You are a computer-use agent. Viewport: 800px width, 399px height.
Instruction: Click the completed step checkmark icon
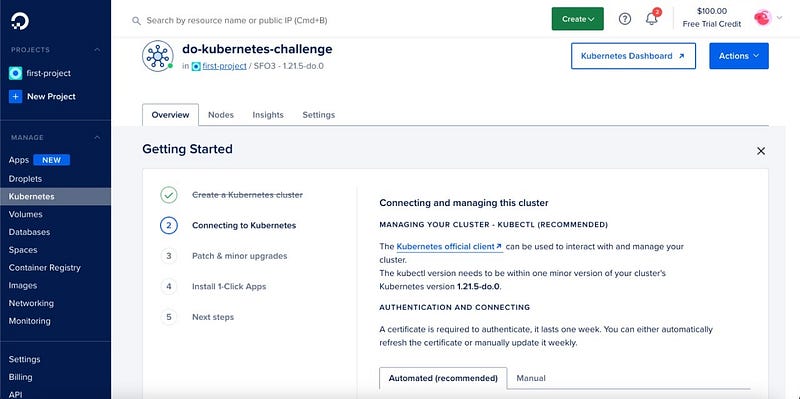click(x=168, y=195)
